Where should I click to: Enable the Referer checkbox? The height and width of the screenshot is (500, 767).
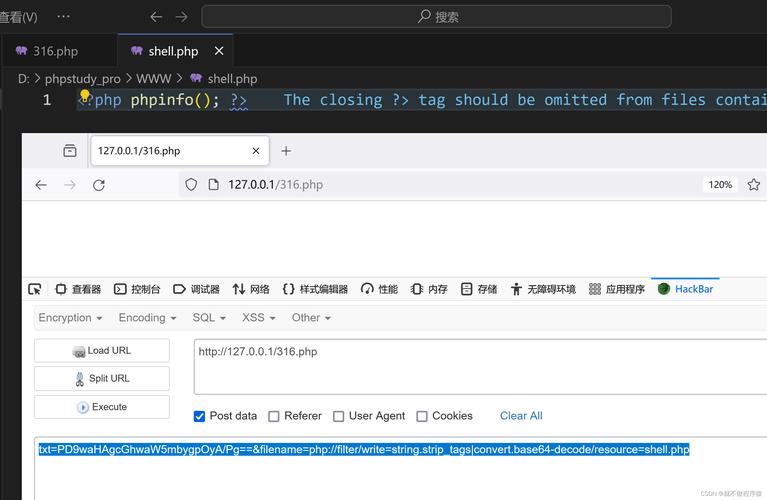[x=274, y=416]
